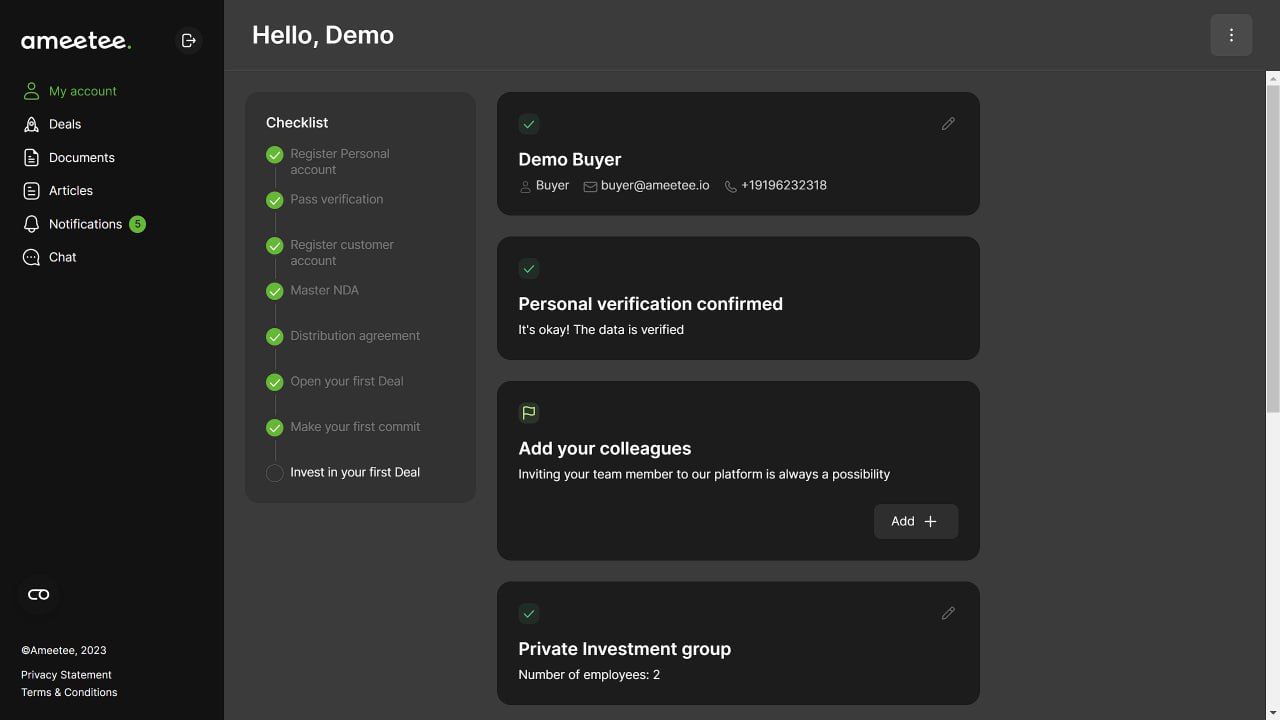
Task: Click the Add colleagues button
Action: [x=916, y=521]
